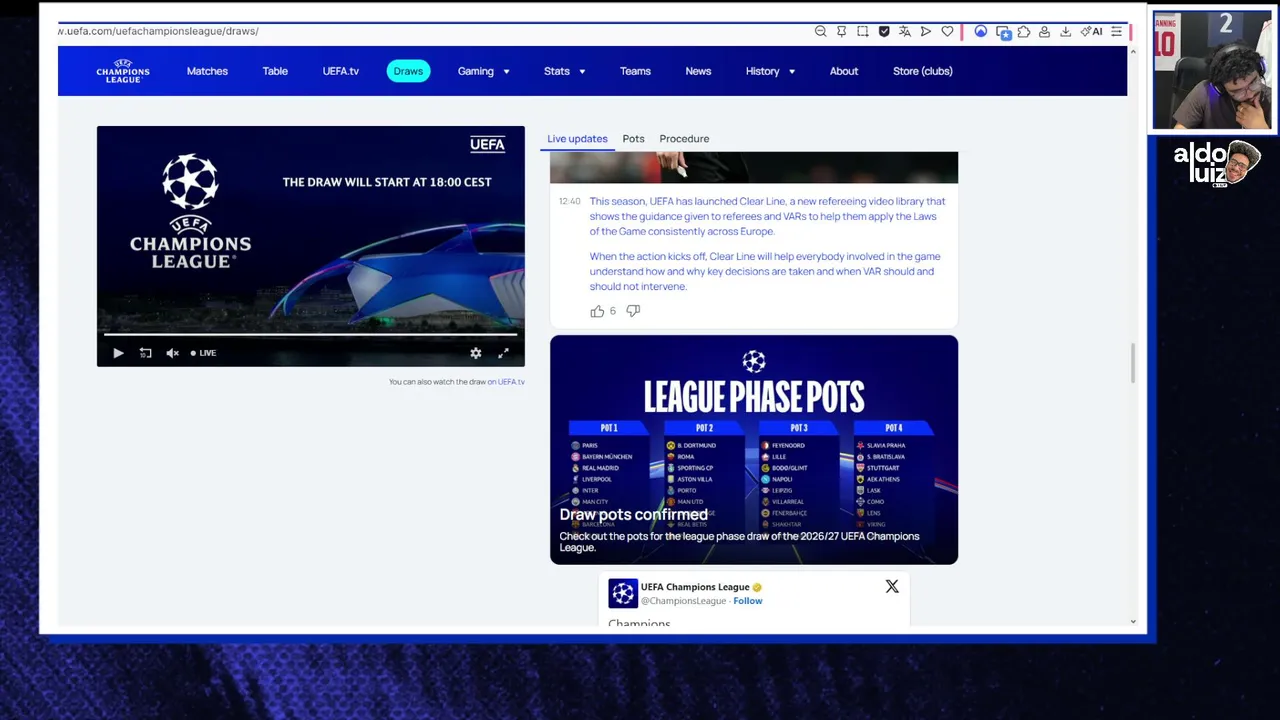Play the draw video stream

(118, 353)
